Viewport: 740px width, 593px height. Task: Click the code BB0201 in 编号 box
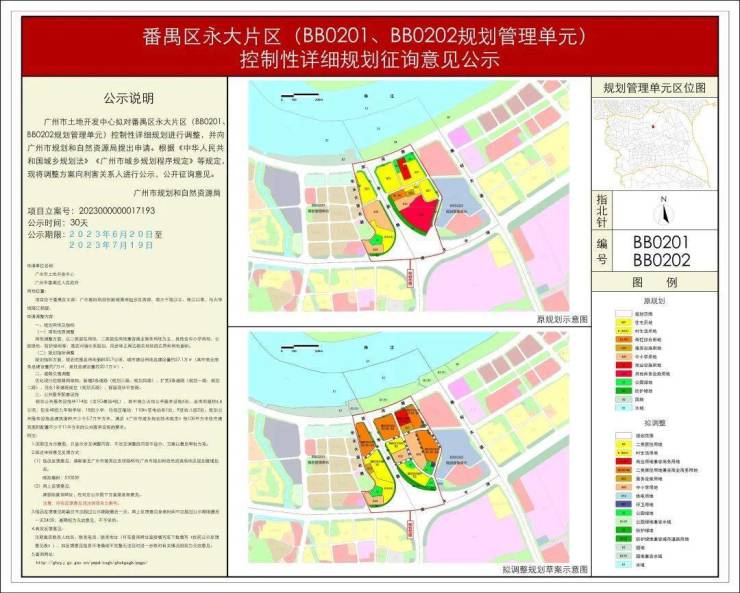click(662, 242)
